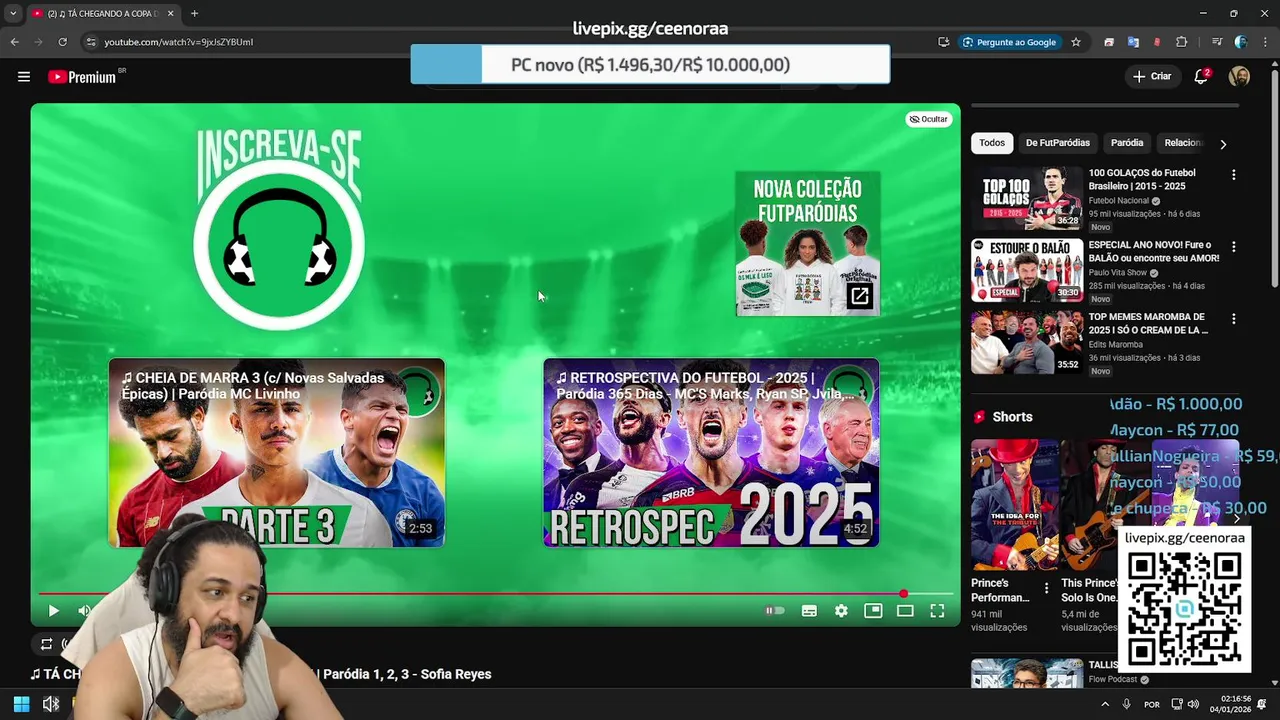
Task: Open external link icon on Futparódias card
Action: coord(859,296)
